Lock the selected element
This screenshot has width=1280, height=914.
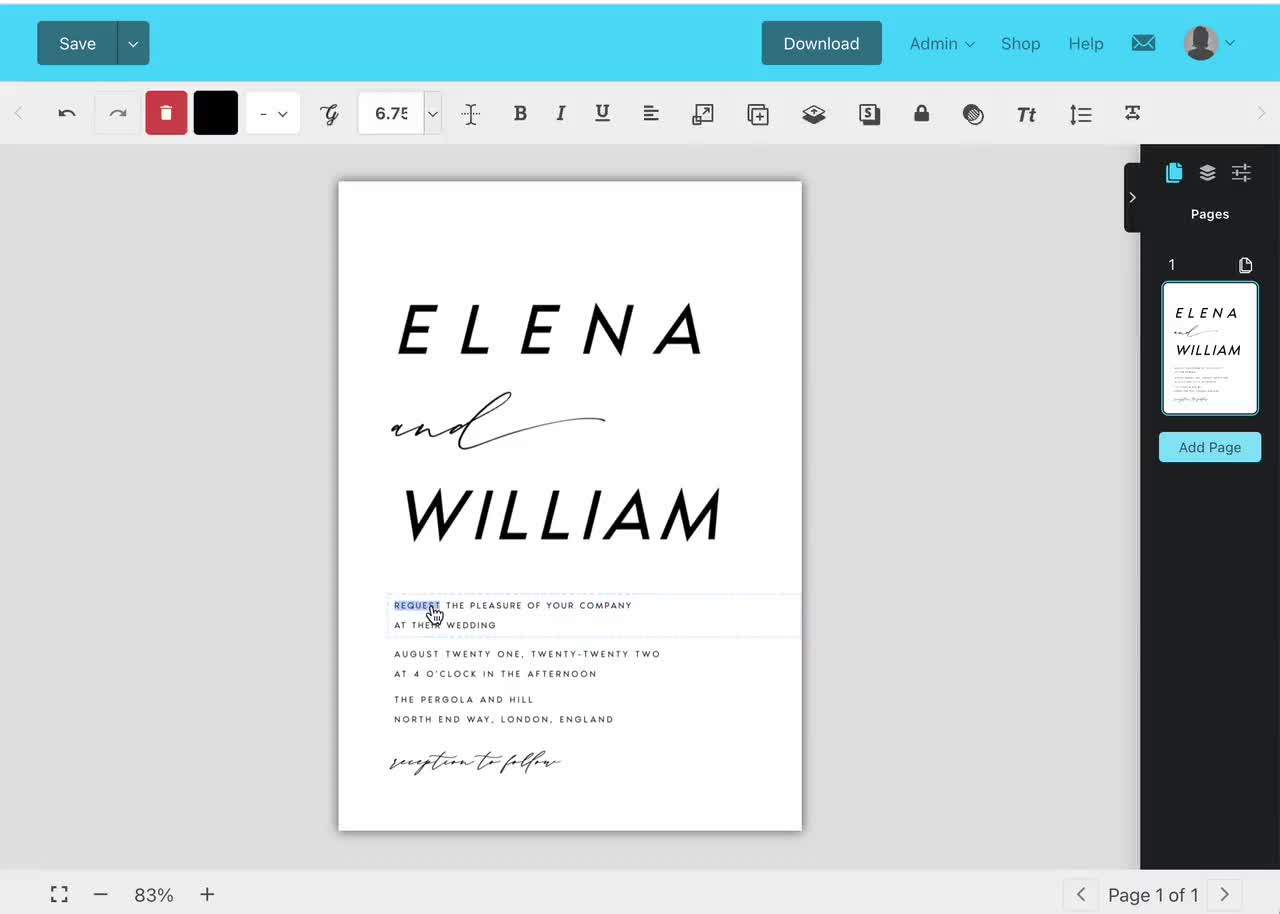922,113
